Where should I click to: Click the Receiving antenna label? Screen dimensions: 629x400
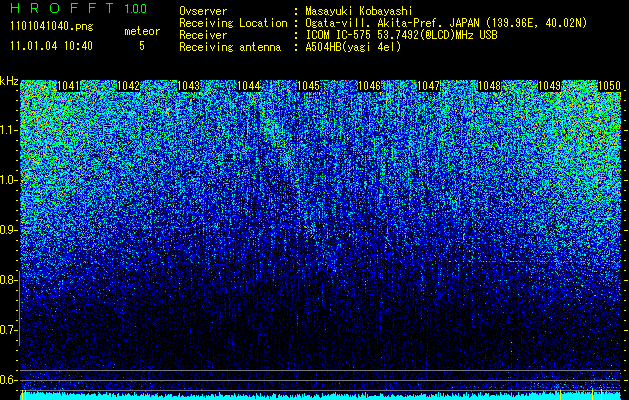[x=230, y=47]
